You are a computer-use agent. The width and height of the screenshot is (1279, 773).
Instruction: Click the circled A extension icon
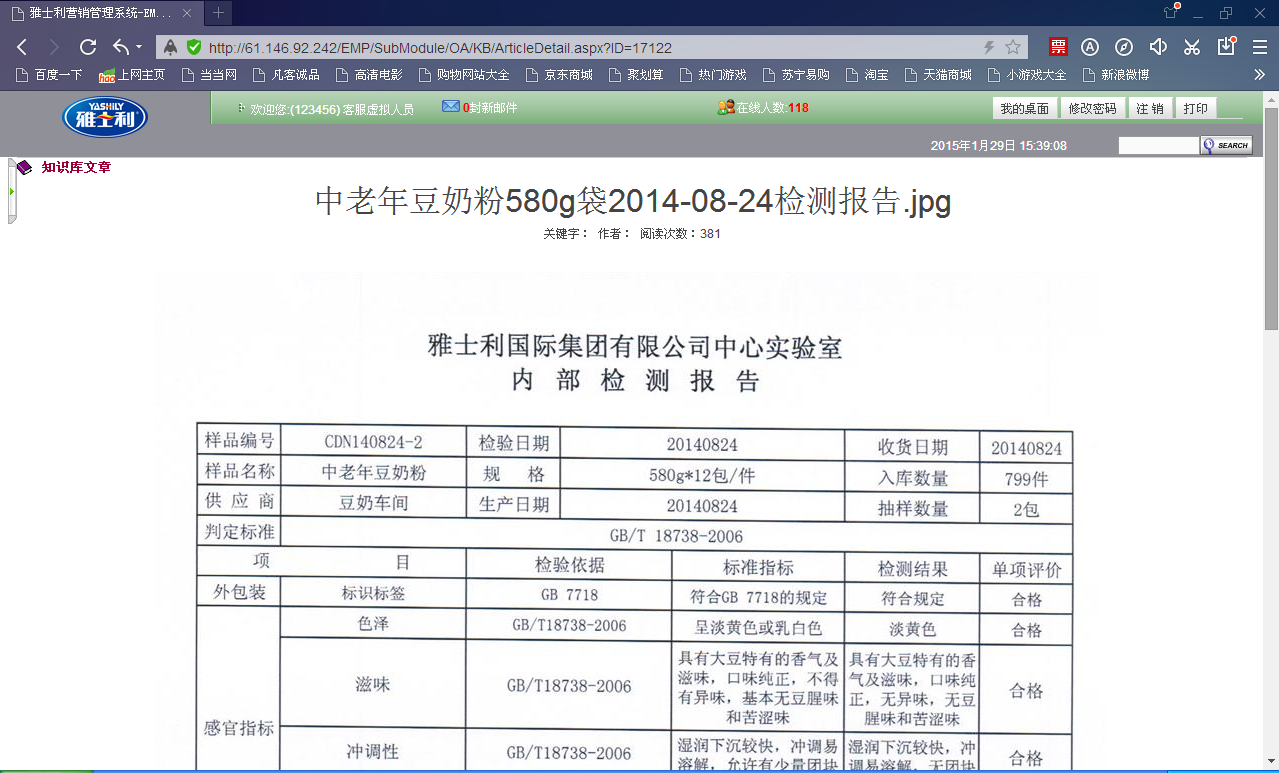tap(1091, 47)
